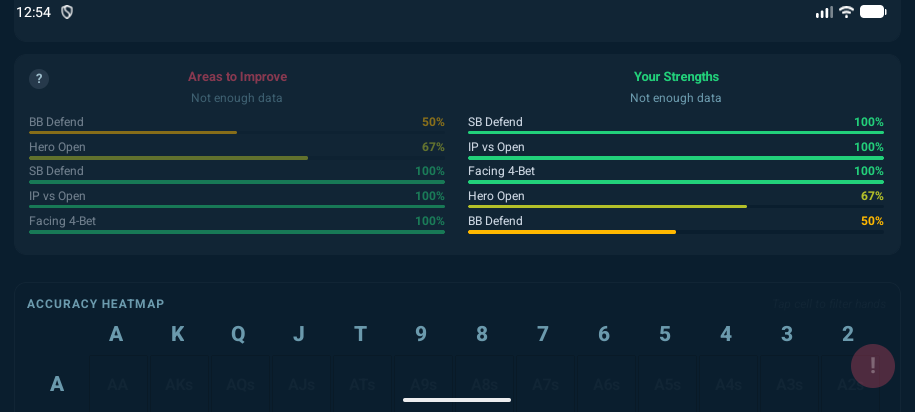The height and width of the screenshot is (412, 915).
Task: Tap the Wi-Fi status icon
Action: click(x=846, y=12)
